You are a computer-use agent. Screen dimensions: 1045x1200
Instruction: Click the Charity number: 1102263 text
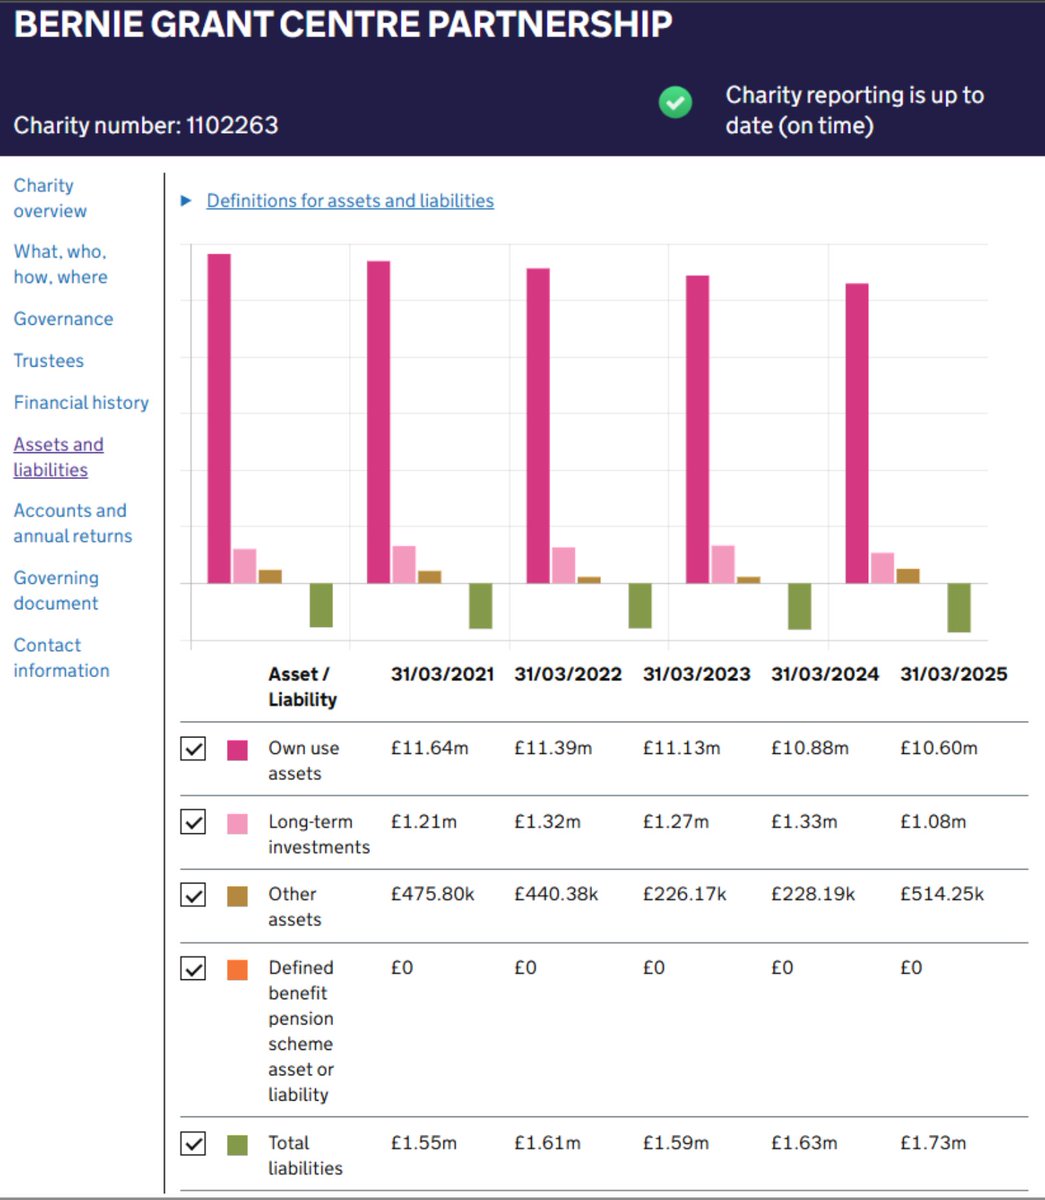pyautogui.click(x=146, y=126)
